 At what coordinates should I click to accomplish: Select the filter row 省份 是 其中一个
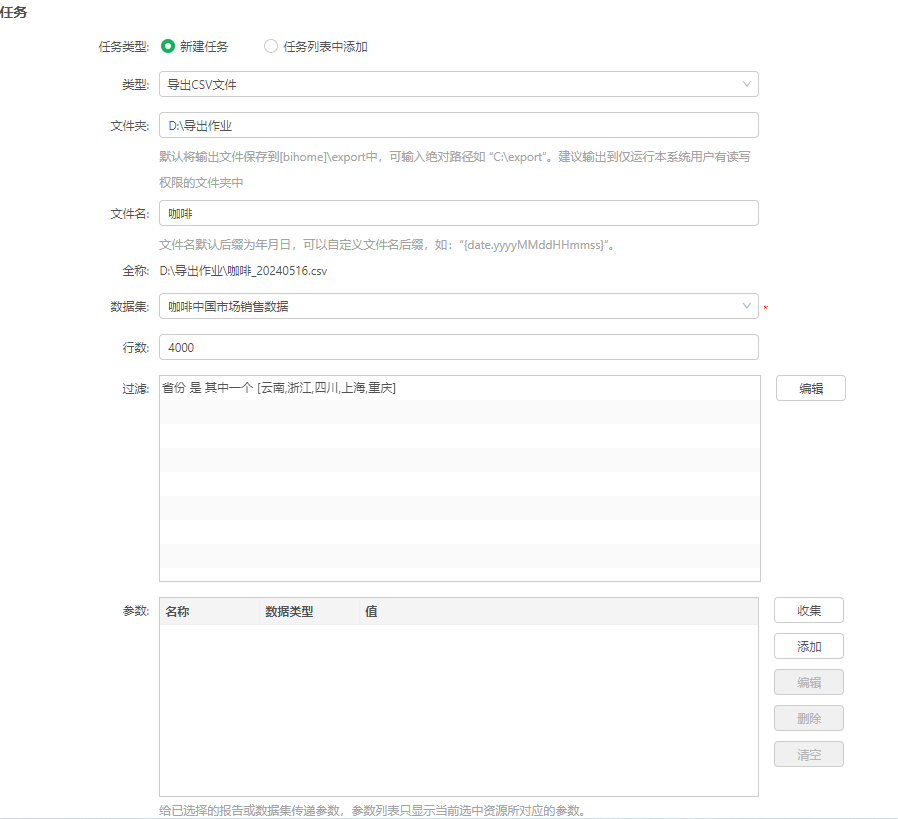[x=460, y=388]
